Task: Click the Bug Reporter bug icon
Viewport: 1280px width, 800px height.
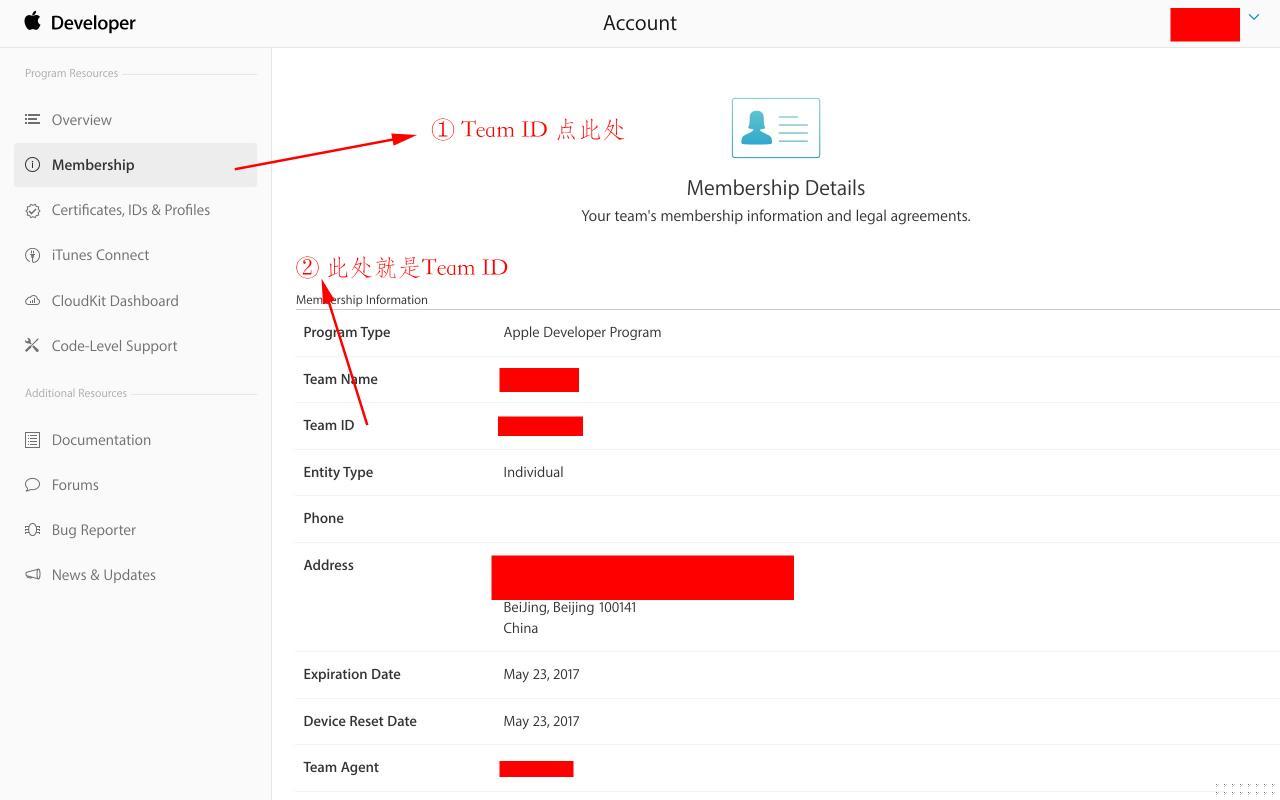Action: point(33,530)
